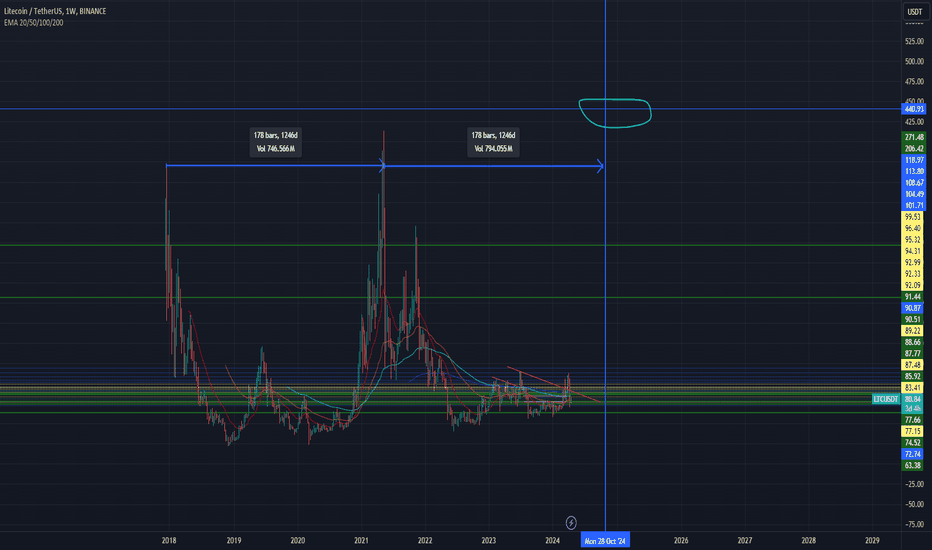
Task: Select the 95.32 yellow price label
Action: [x=912, y=240]
